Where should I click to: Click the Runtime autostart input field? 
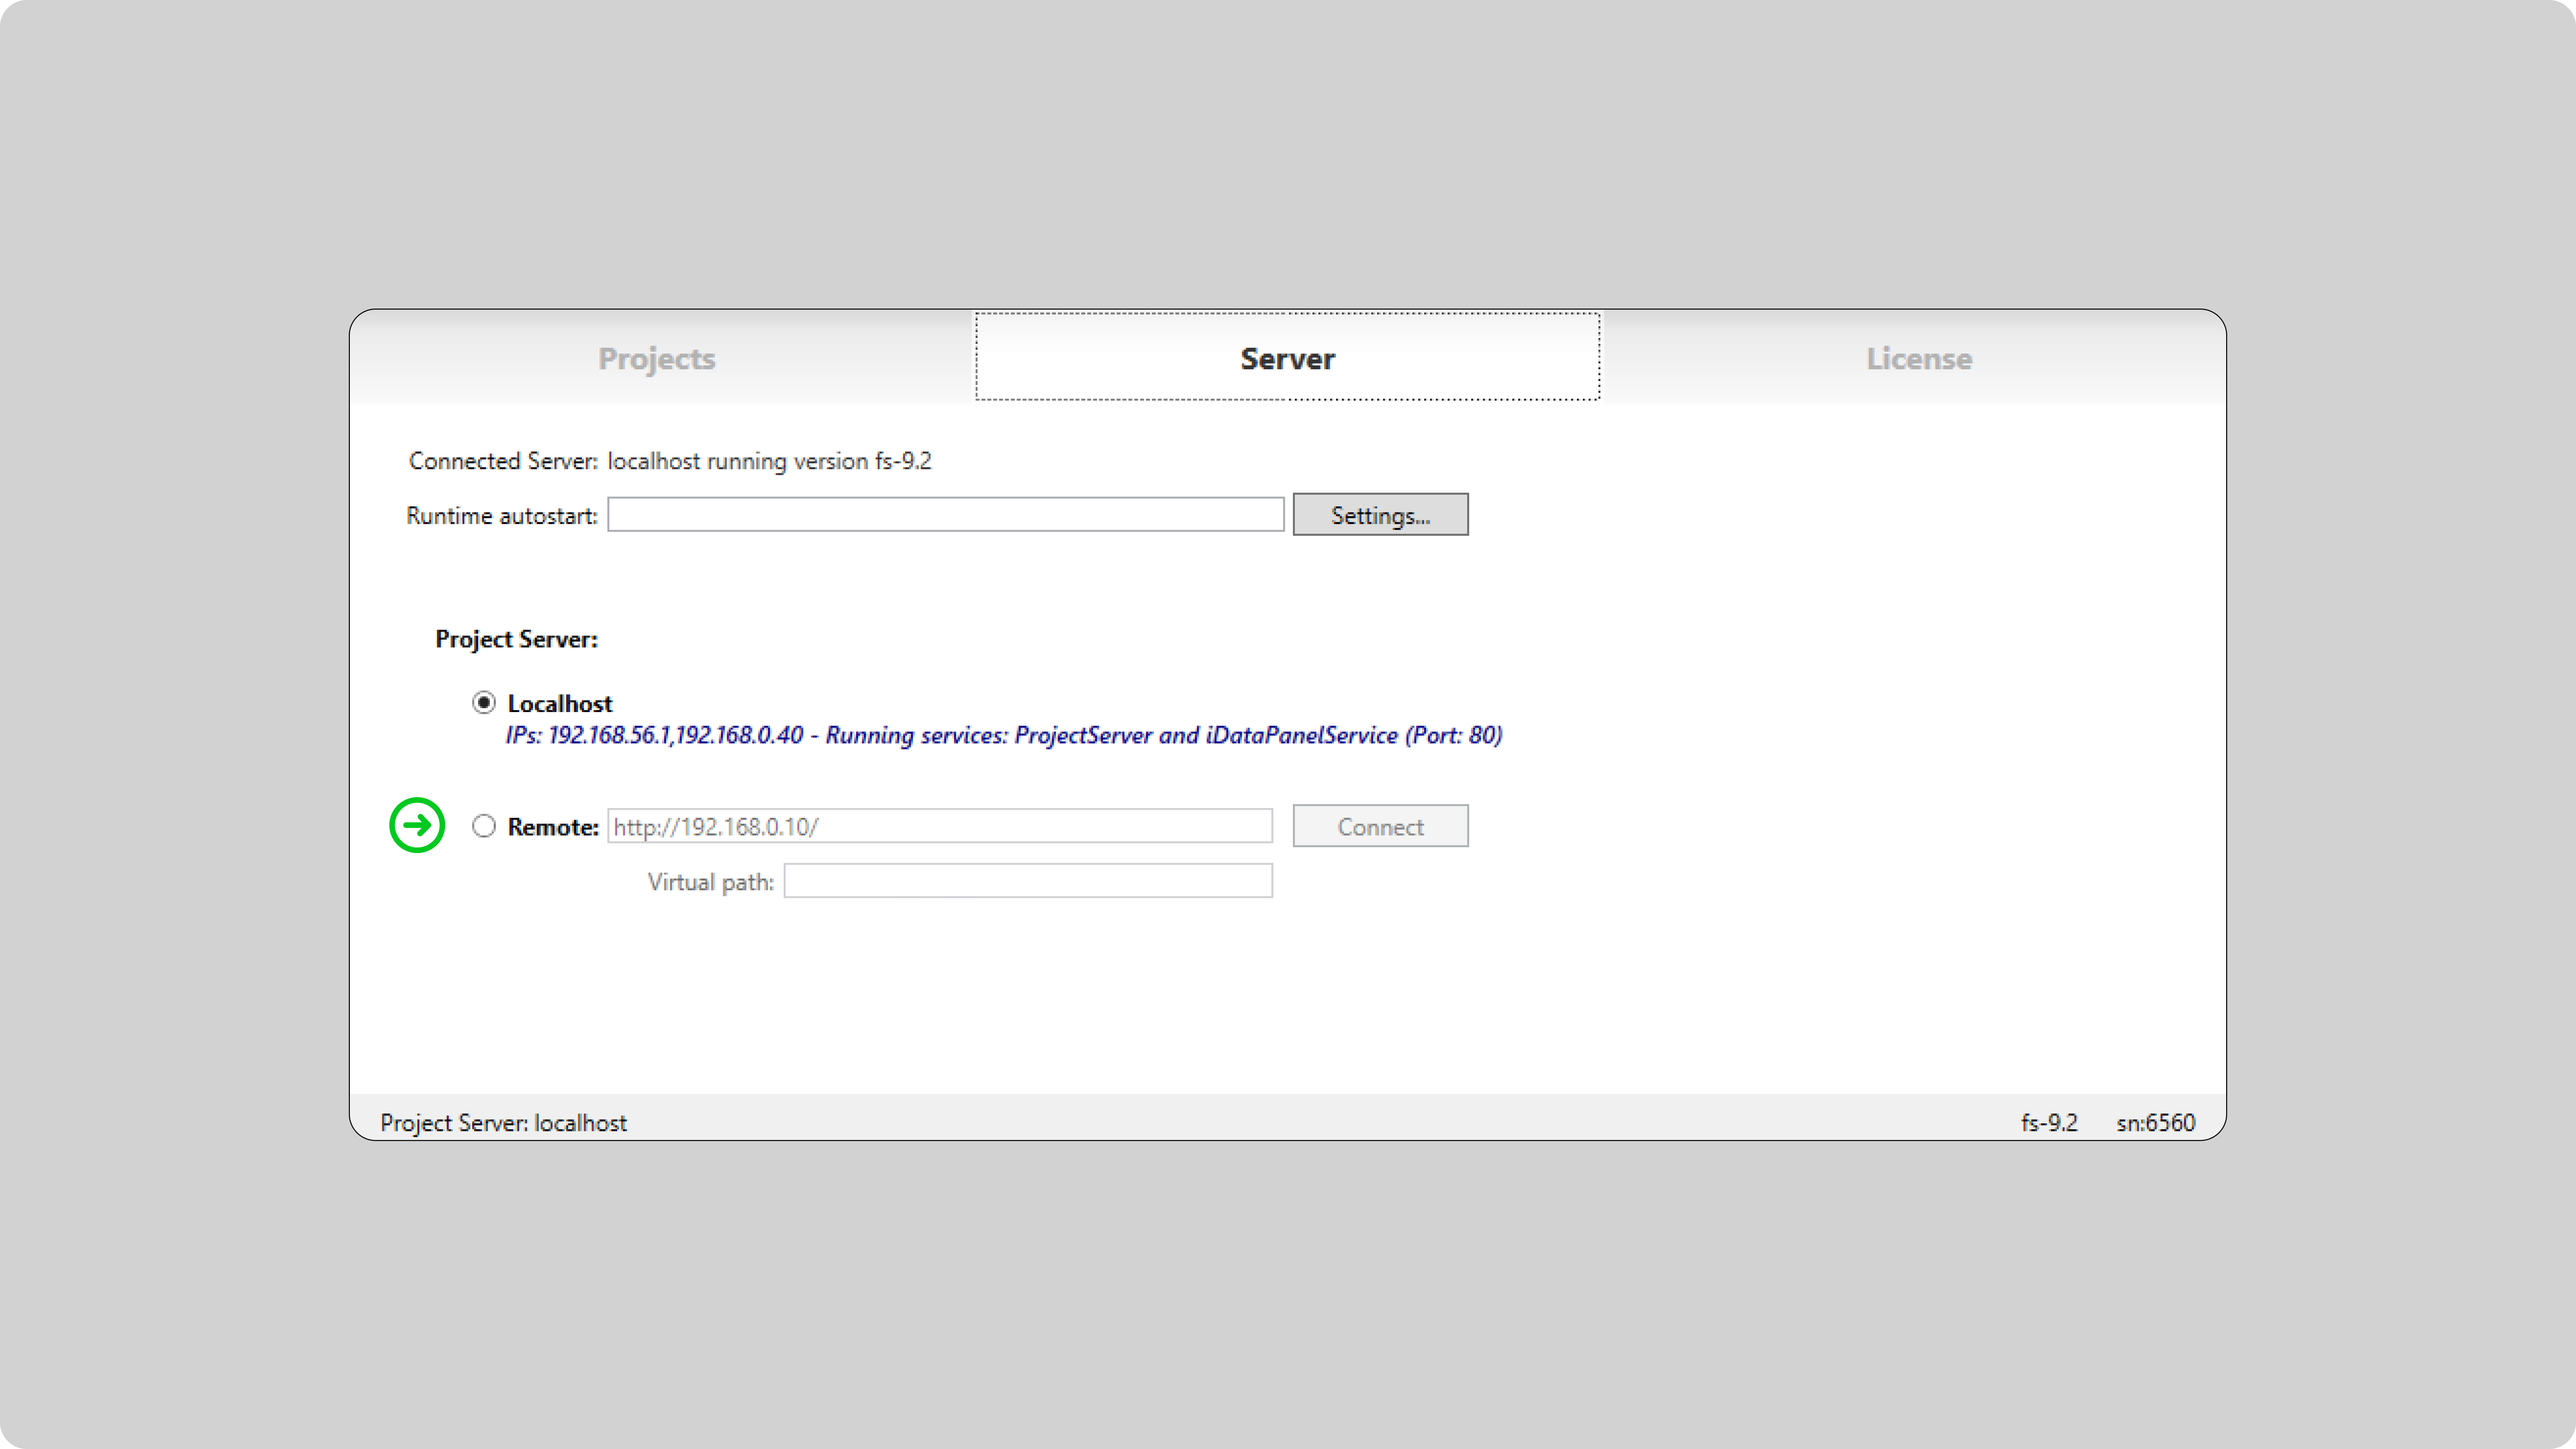click(945, 515)
